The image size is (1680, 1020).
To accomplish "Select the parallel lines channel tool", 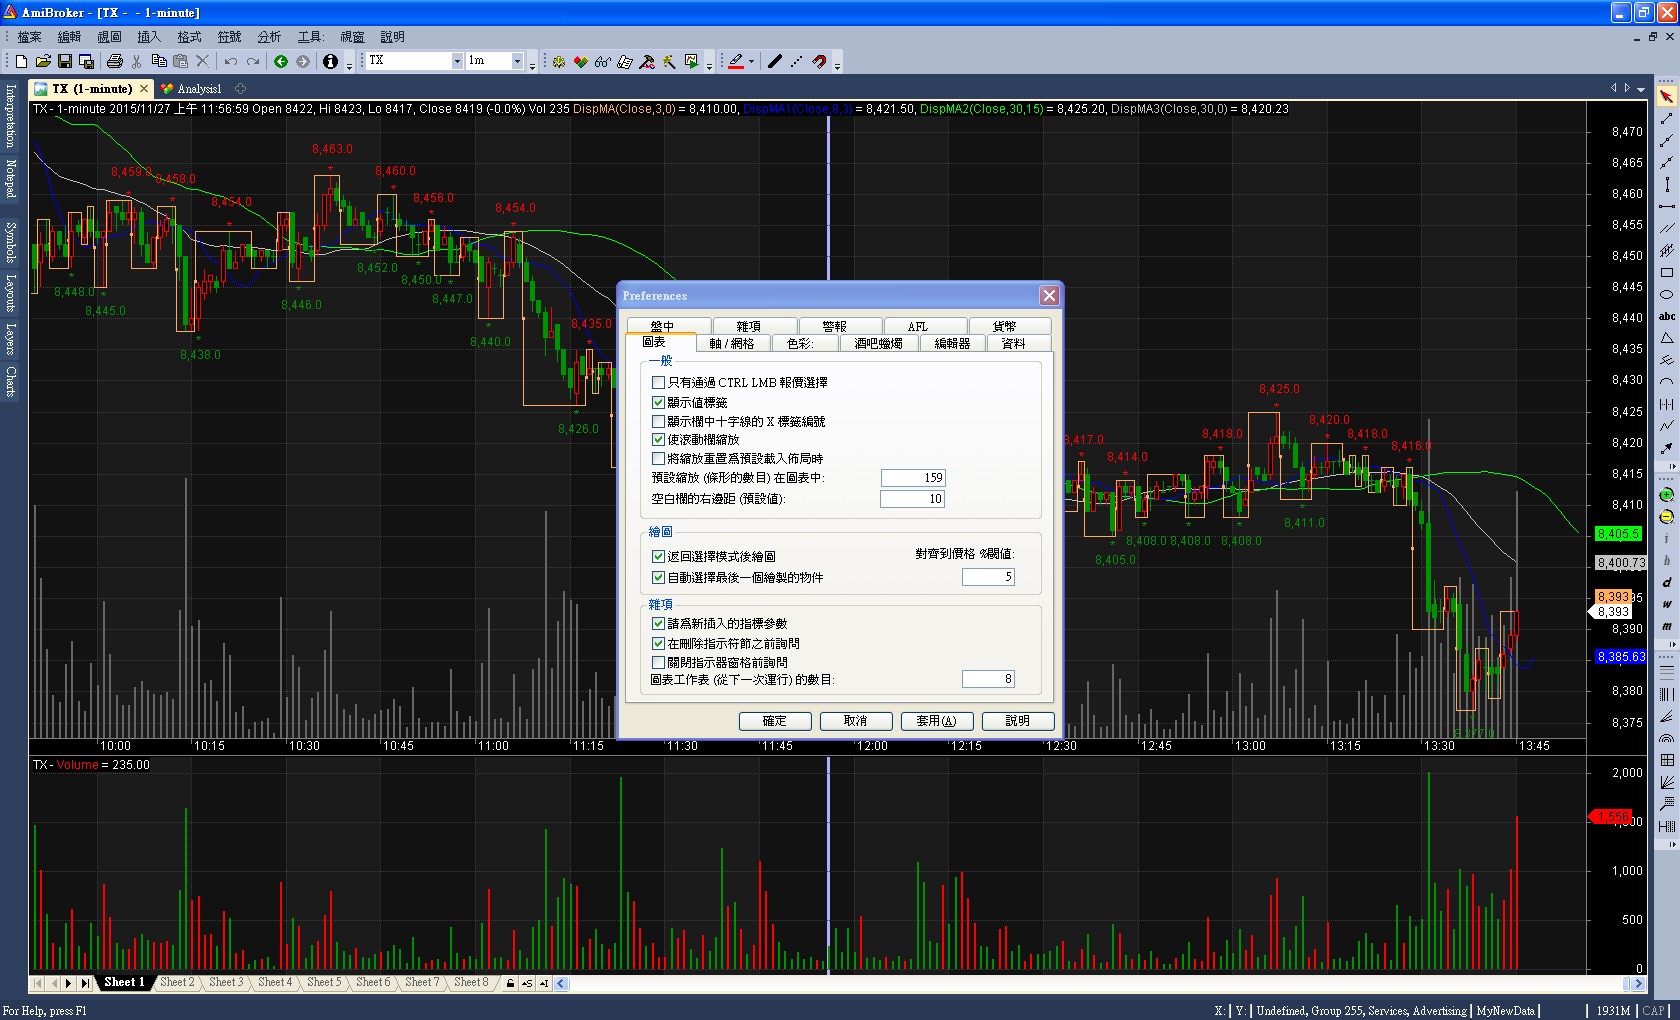I will [x=1667, y=229].
